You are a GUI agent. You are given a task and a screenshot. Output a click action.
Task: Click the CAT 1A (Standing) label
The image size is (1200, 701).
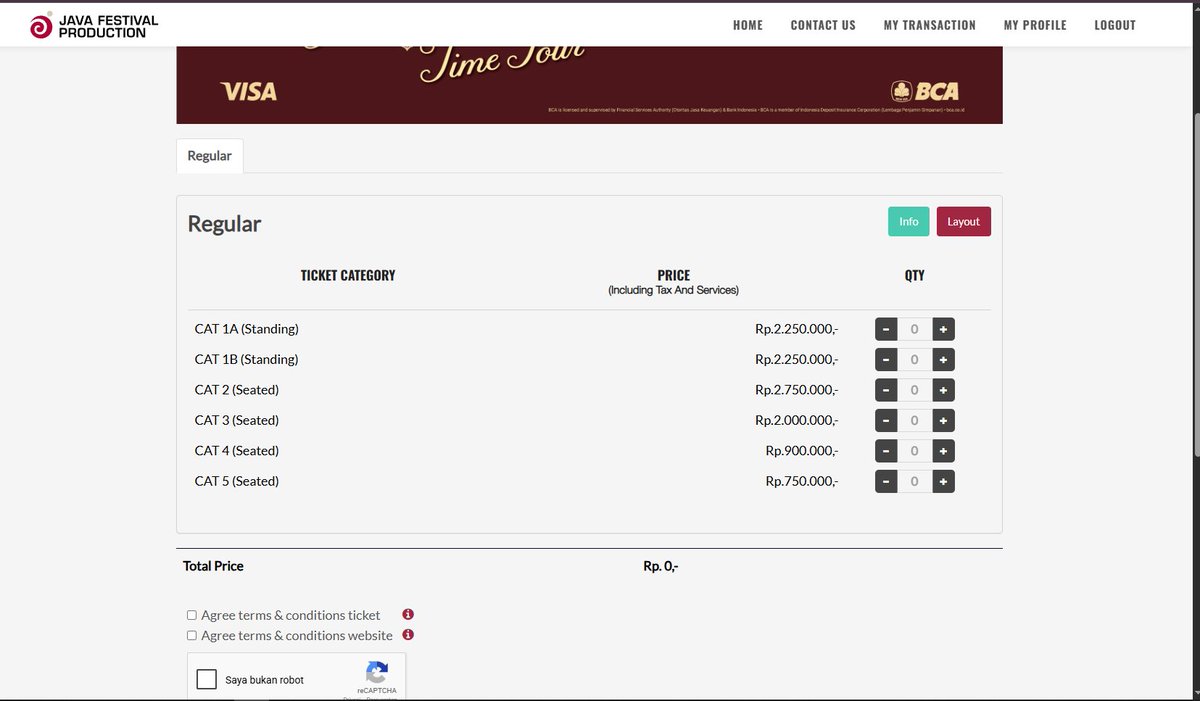246,329
